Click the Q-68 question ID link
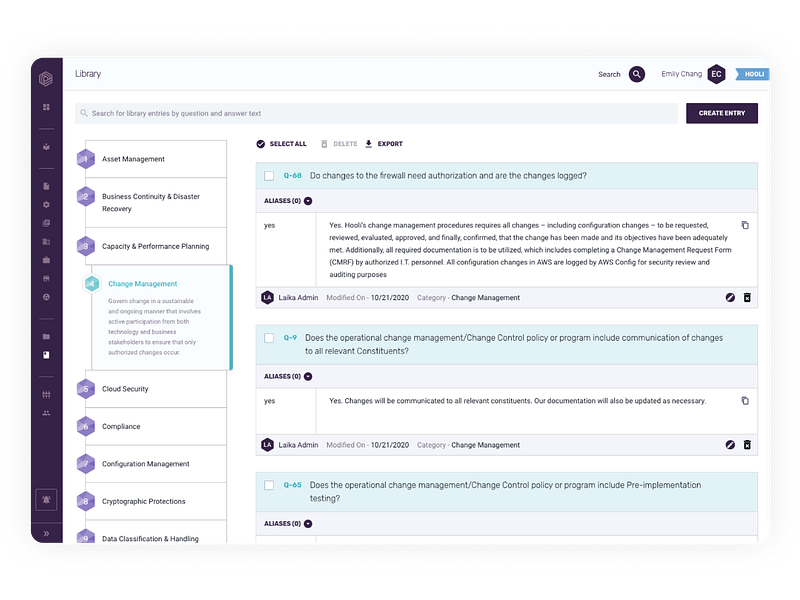 coord(292,176)
